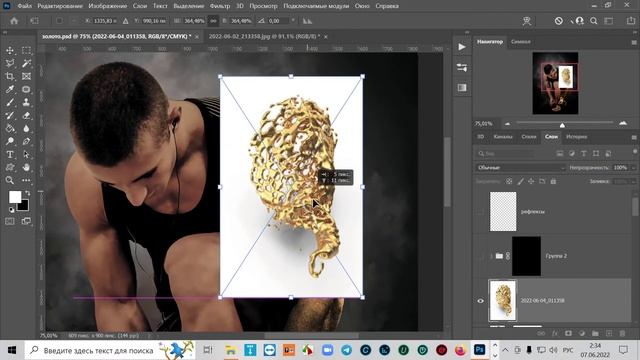The image size is (640, 360).
Task: Select the Clone Stamp tool
Action: [26, 102]
